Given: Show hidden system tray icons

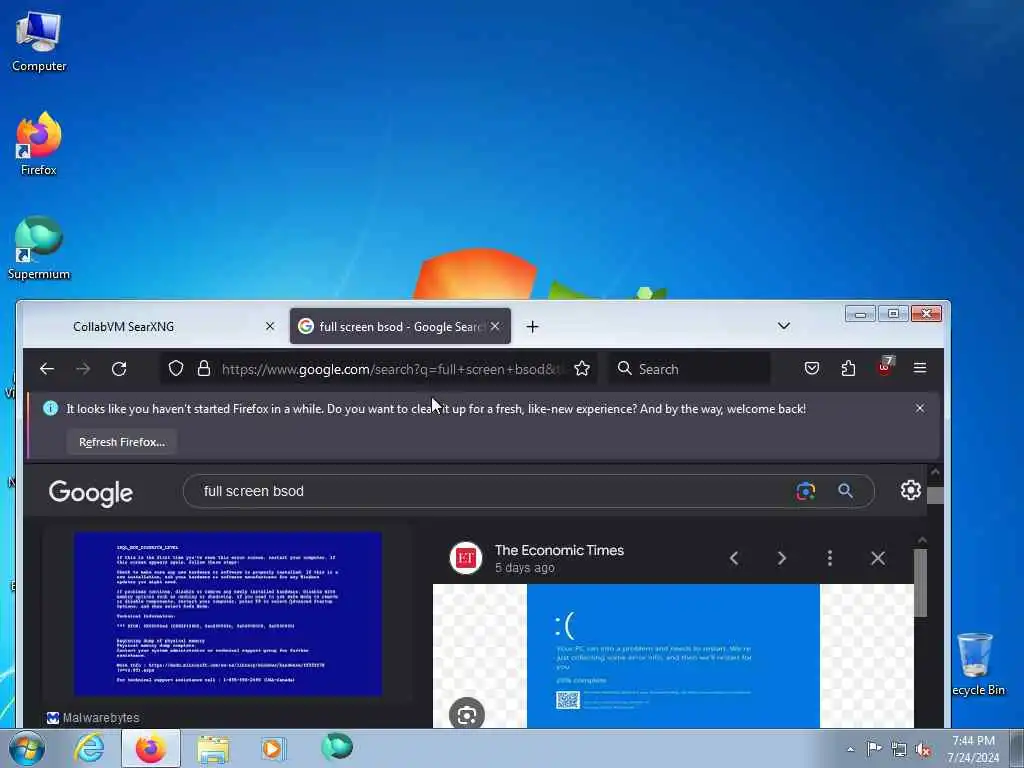Looking at the screenshot, I should click(850, 749).
